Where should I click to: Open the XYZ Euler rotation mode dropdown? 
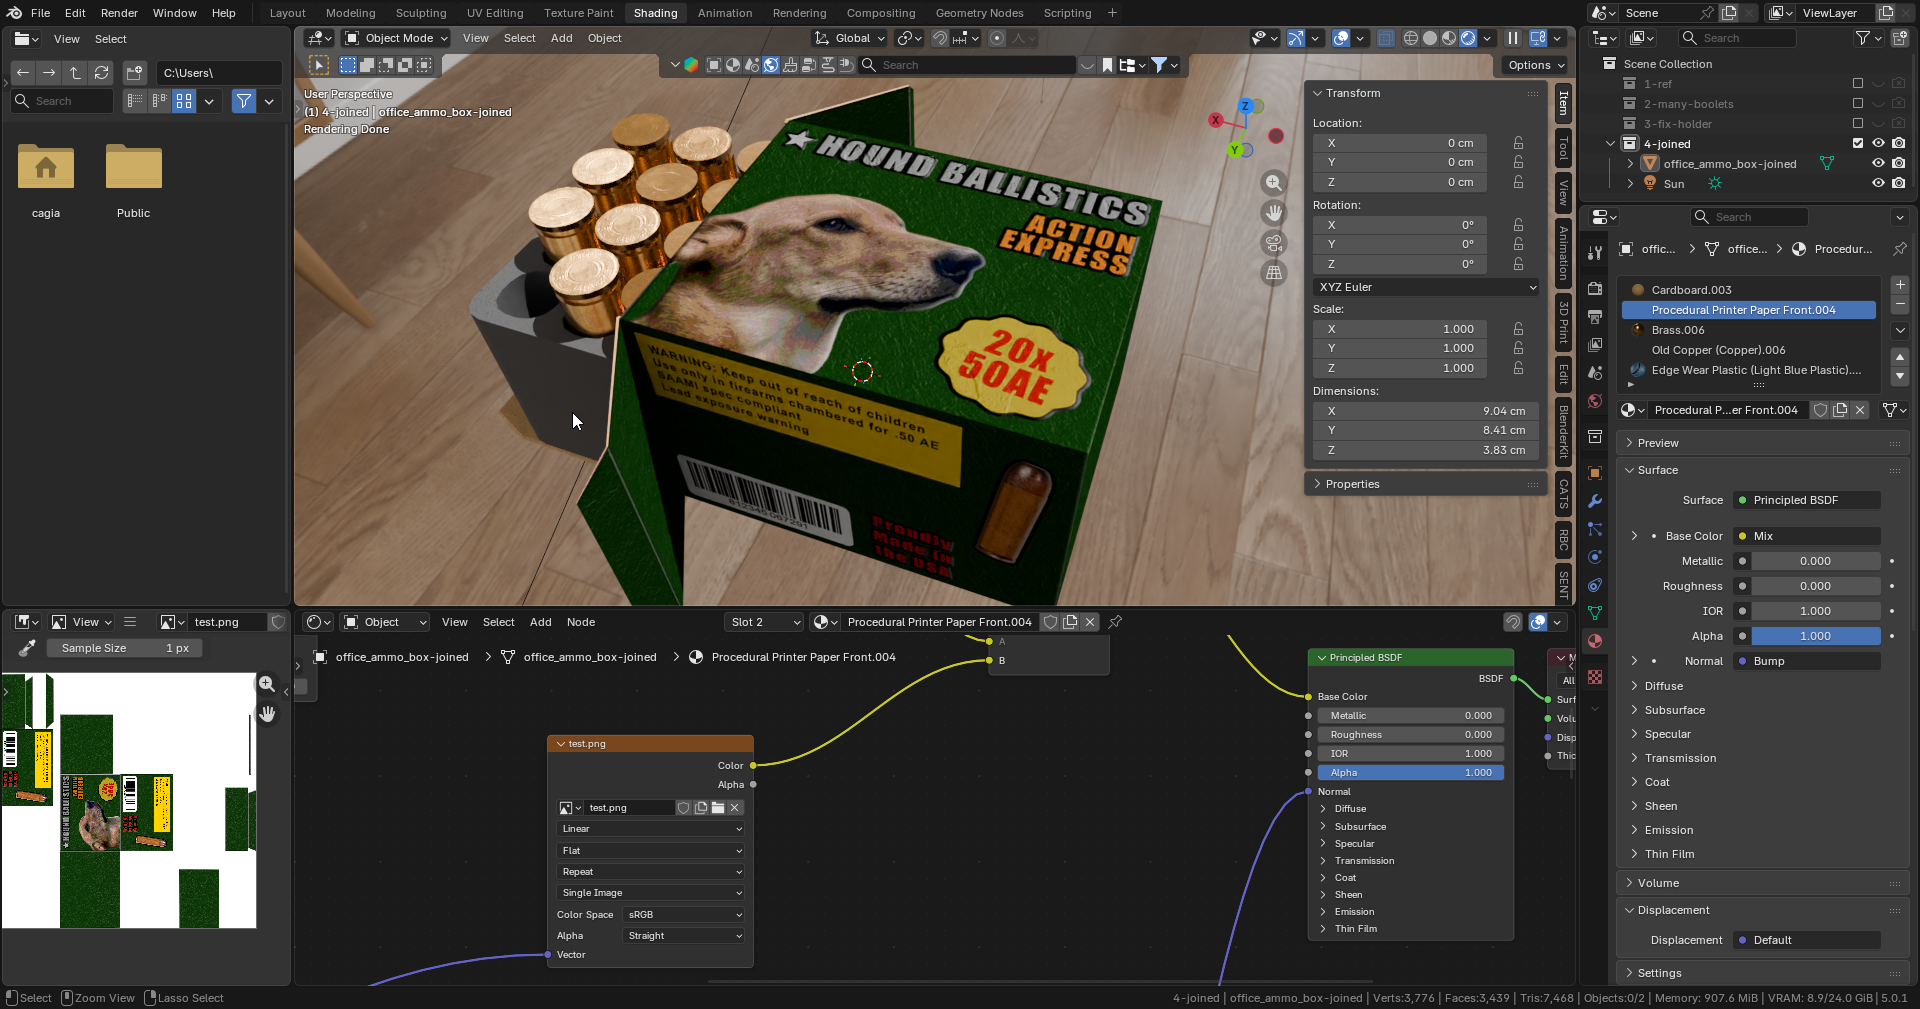pos(1426,287)
